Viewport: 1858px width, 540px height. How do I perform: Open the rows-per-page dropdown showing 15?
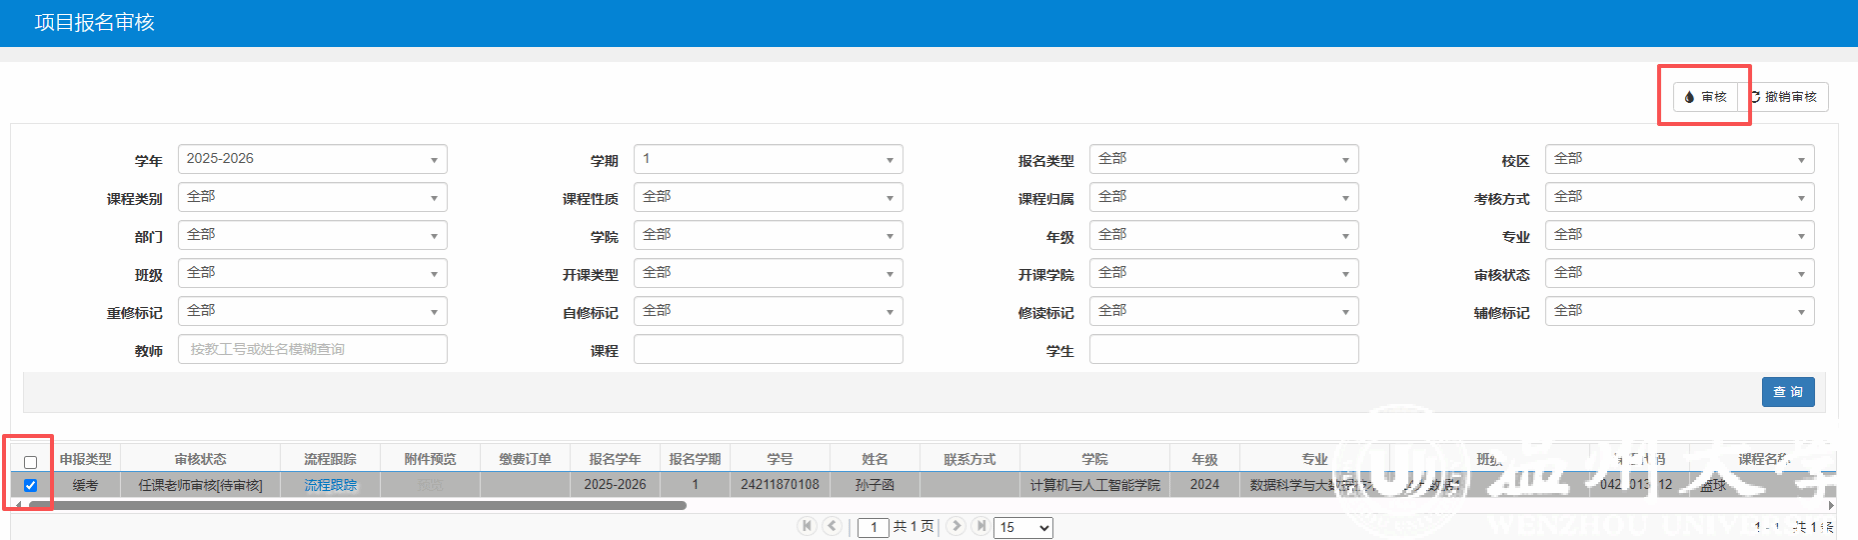tap(1023, 527)
